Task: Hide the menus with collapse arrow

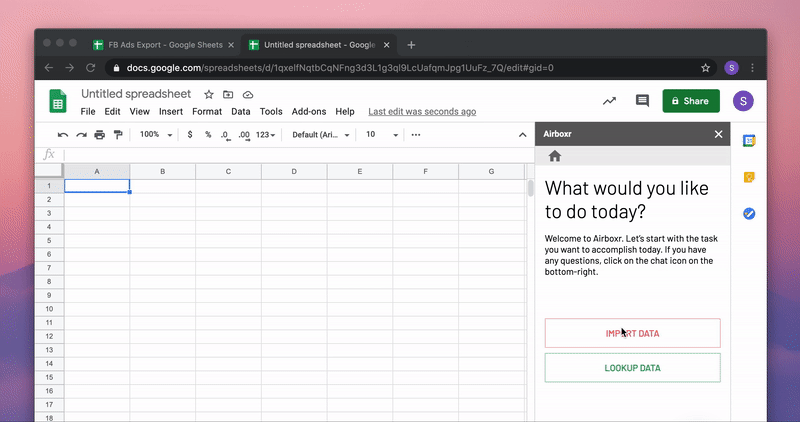Action: pos(522,135)
